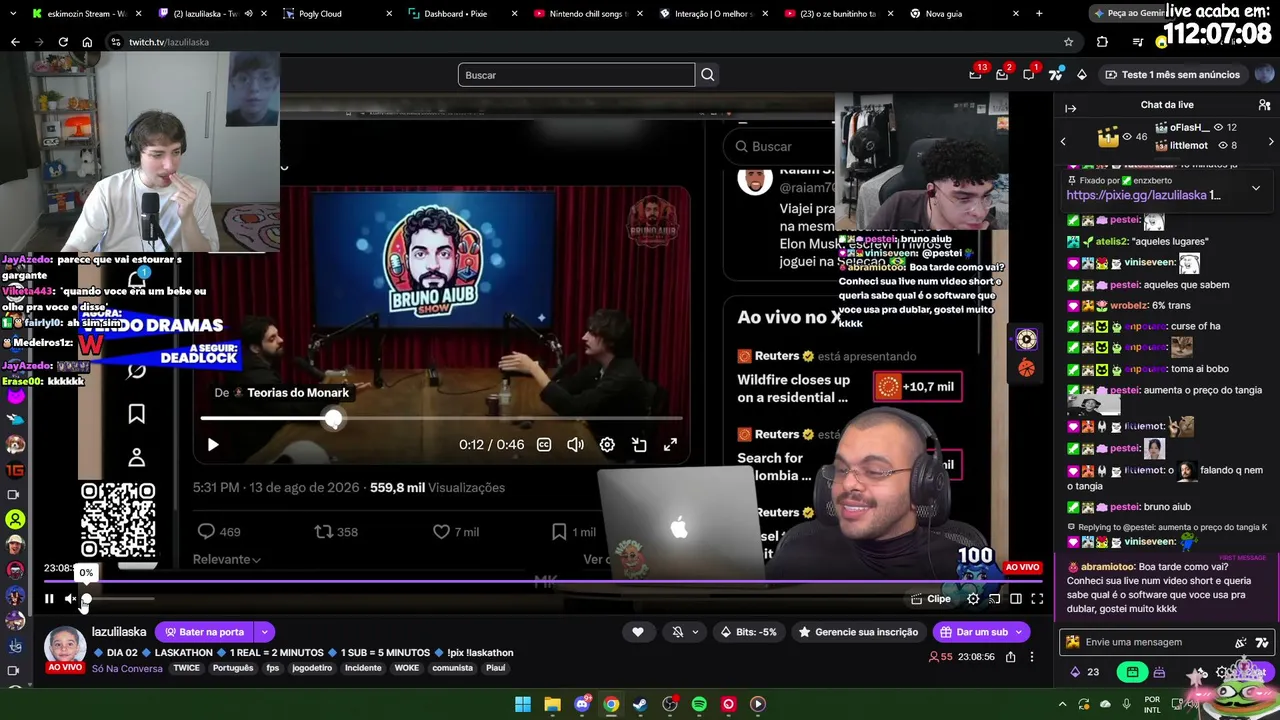Click the Clipe button on the player
Image resolution: width=1280 pixels, height=720 pixels.
931,599
